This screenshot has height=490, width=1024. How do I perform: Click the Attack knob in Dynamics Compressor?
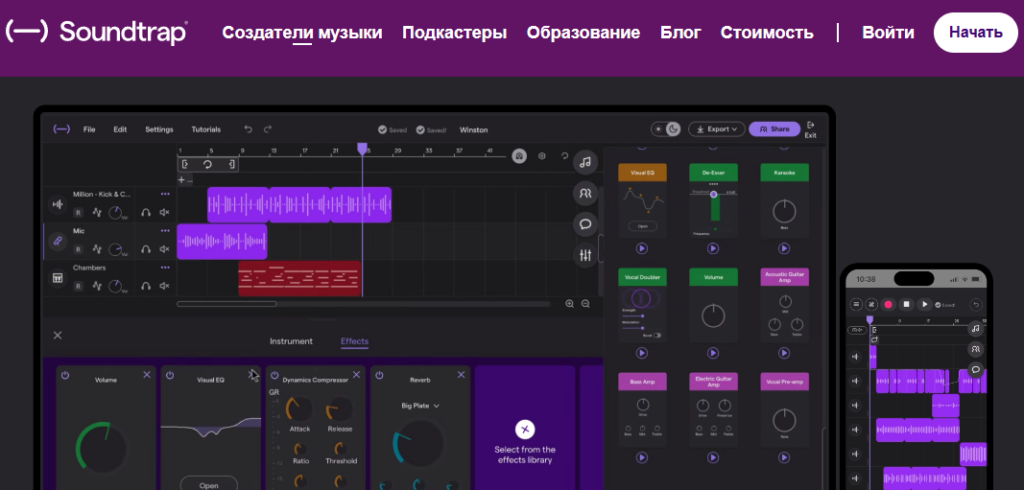click(x=299, y=410)
